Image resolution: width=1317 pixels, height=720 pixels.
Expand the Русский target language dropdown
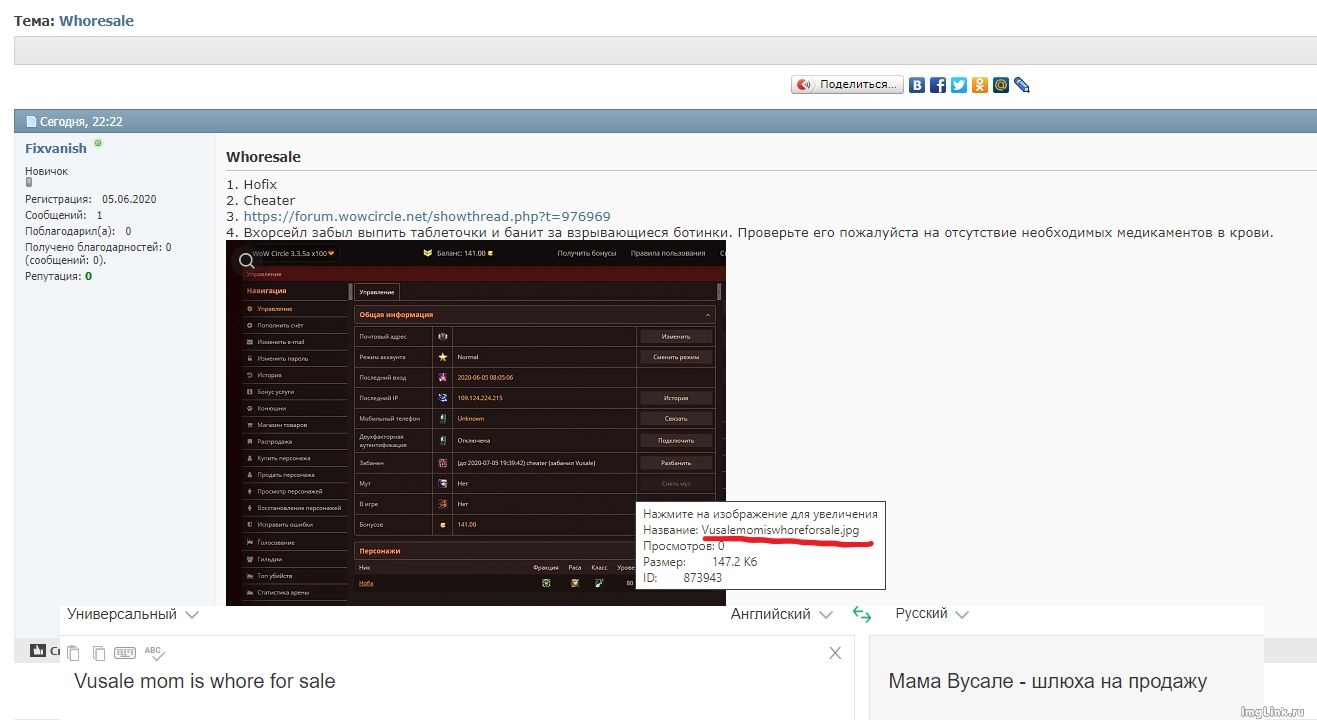point(932,614)
